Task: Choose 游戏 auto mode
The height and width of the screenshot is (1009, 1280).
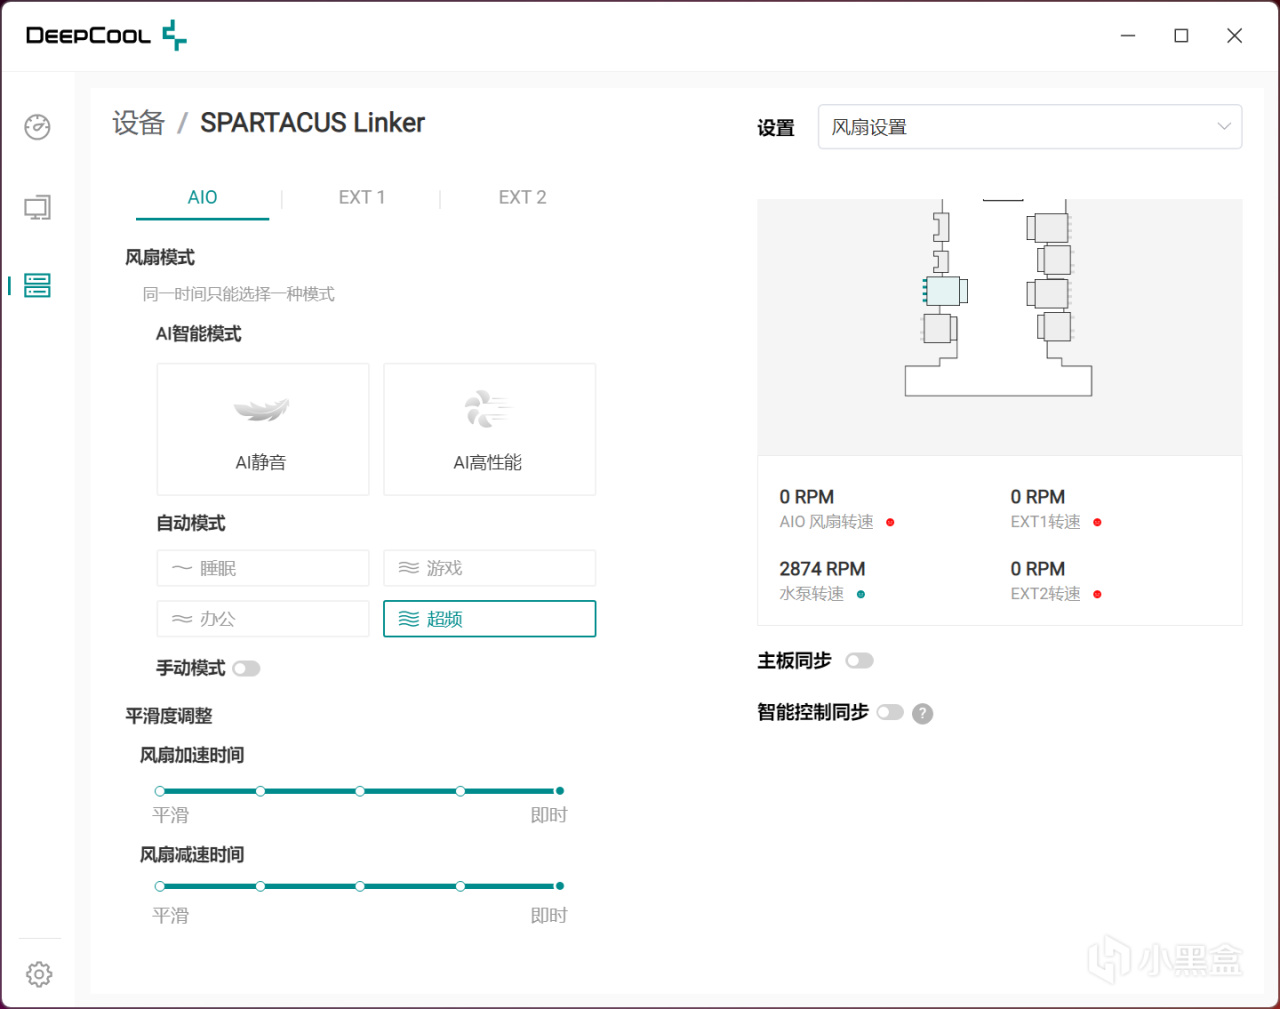Action: tap(490, 568)
